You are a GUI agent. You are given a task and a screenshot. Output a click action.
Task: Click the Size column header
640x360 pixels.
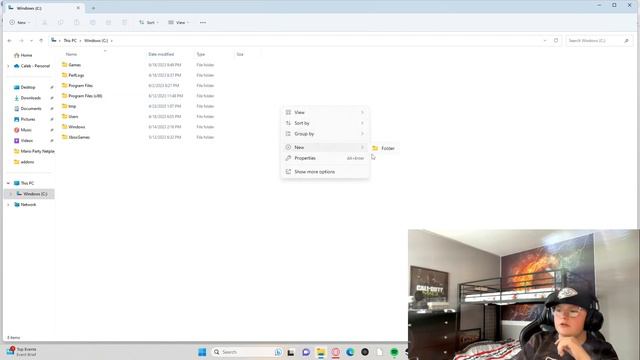point(240,54)
